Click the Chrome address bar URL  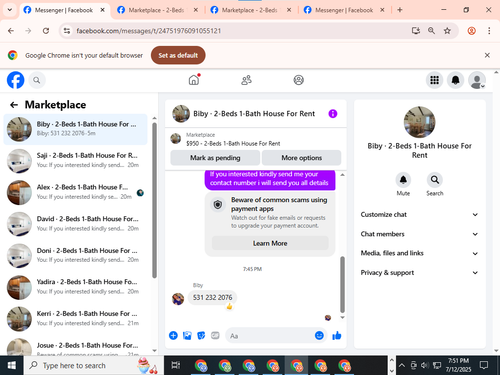click(x=149, y=31)
